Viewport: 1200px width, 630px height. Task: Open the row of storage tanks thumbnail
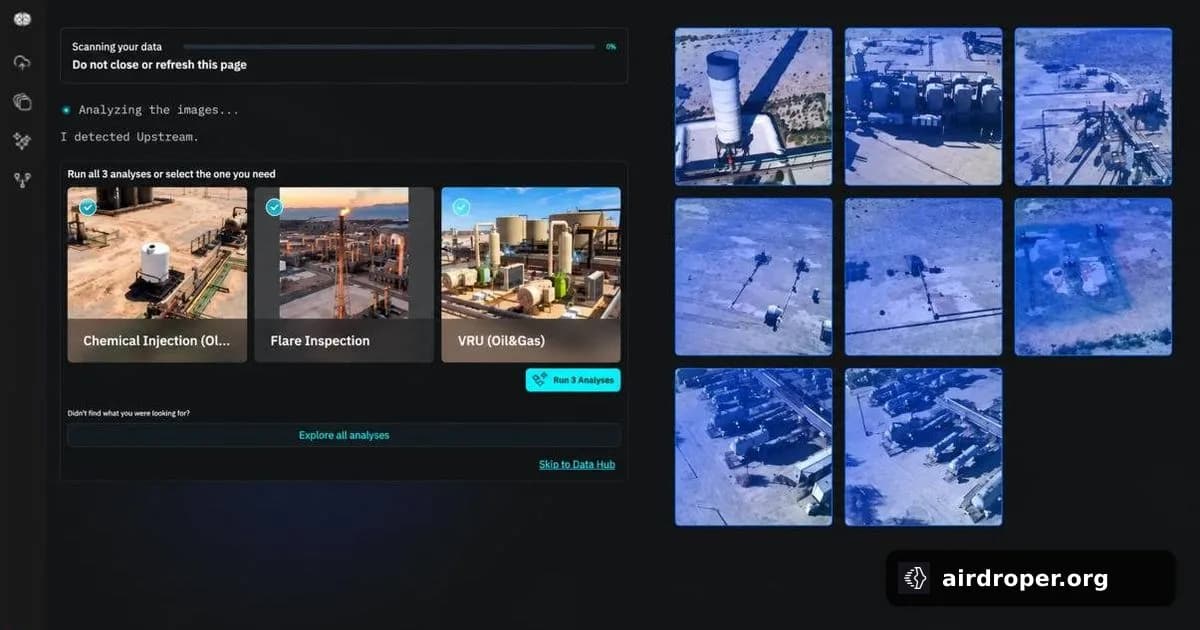point(923,106)
